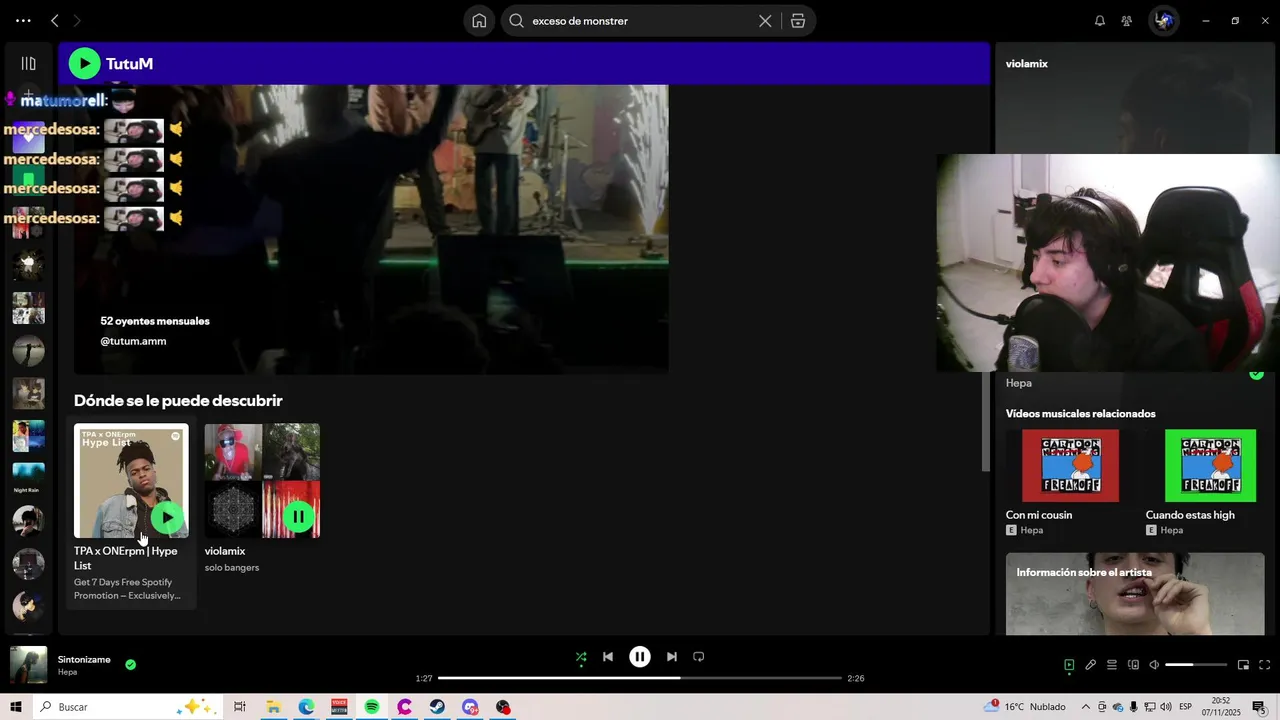This screenshot has width=1280, height=720.
Task: Open the Browse icon next to search
Action: tap(798, 21)
